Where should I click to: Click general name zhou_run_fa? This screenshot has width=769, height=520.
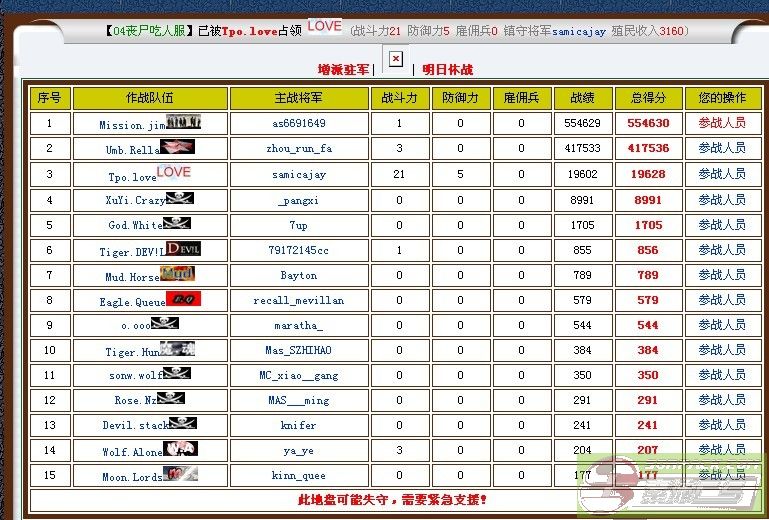(x=299, y=148)
